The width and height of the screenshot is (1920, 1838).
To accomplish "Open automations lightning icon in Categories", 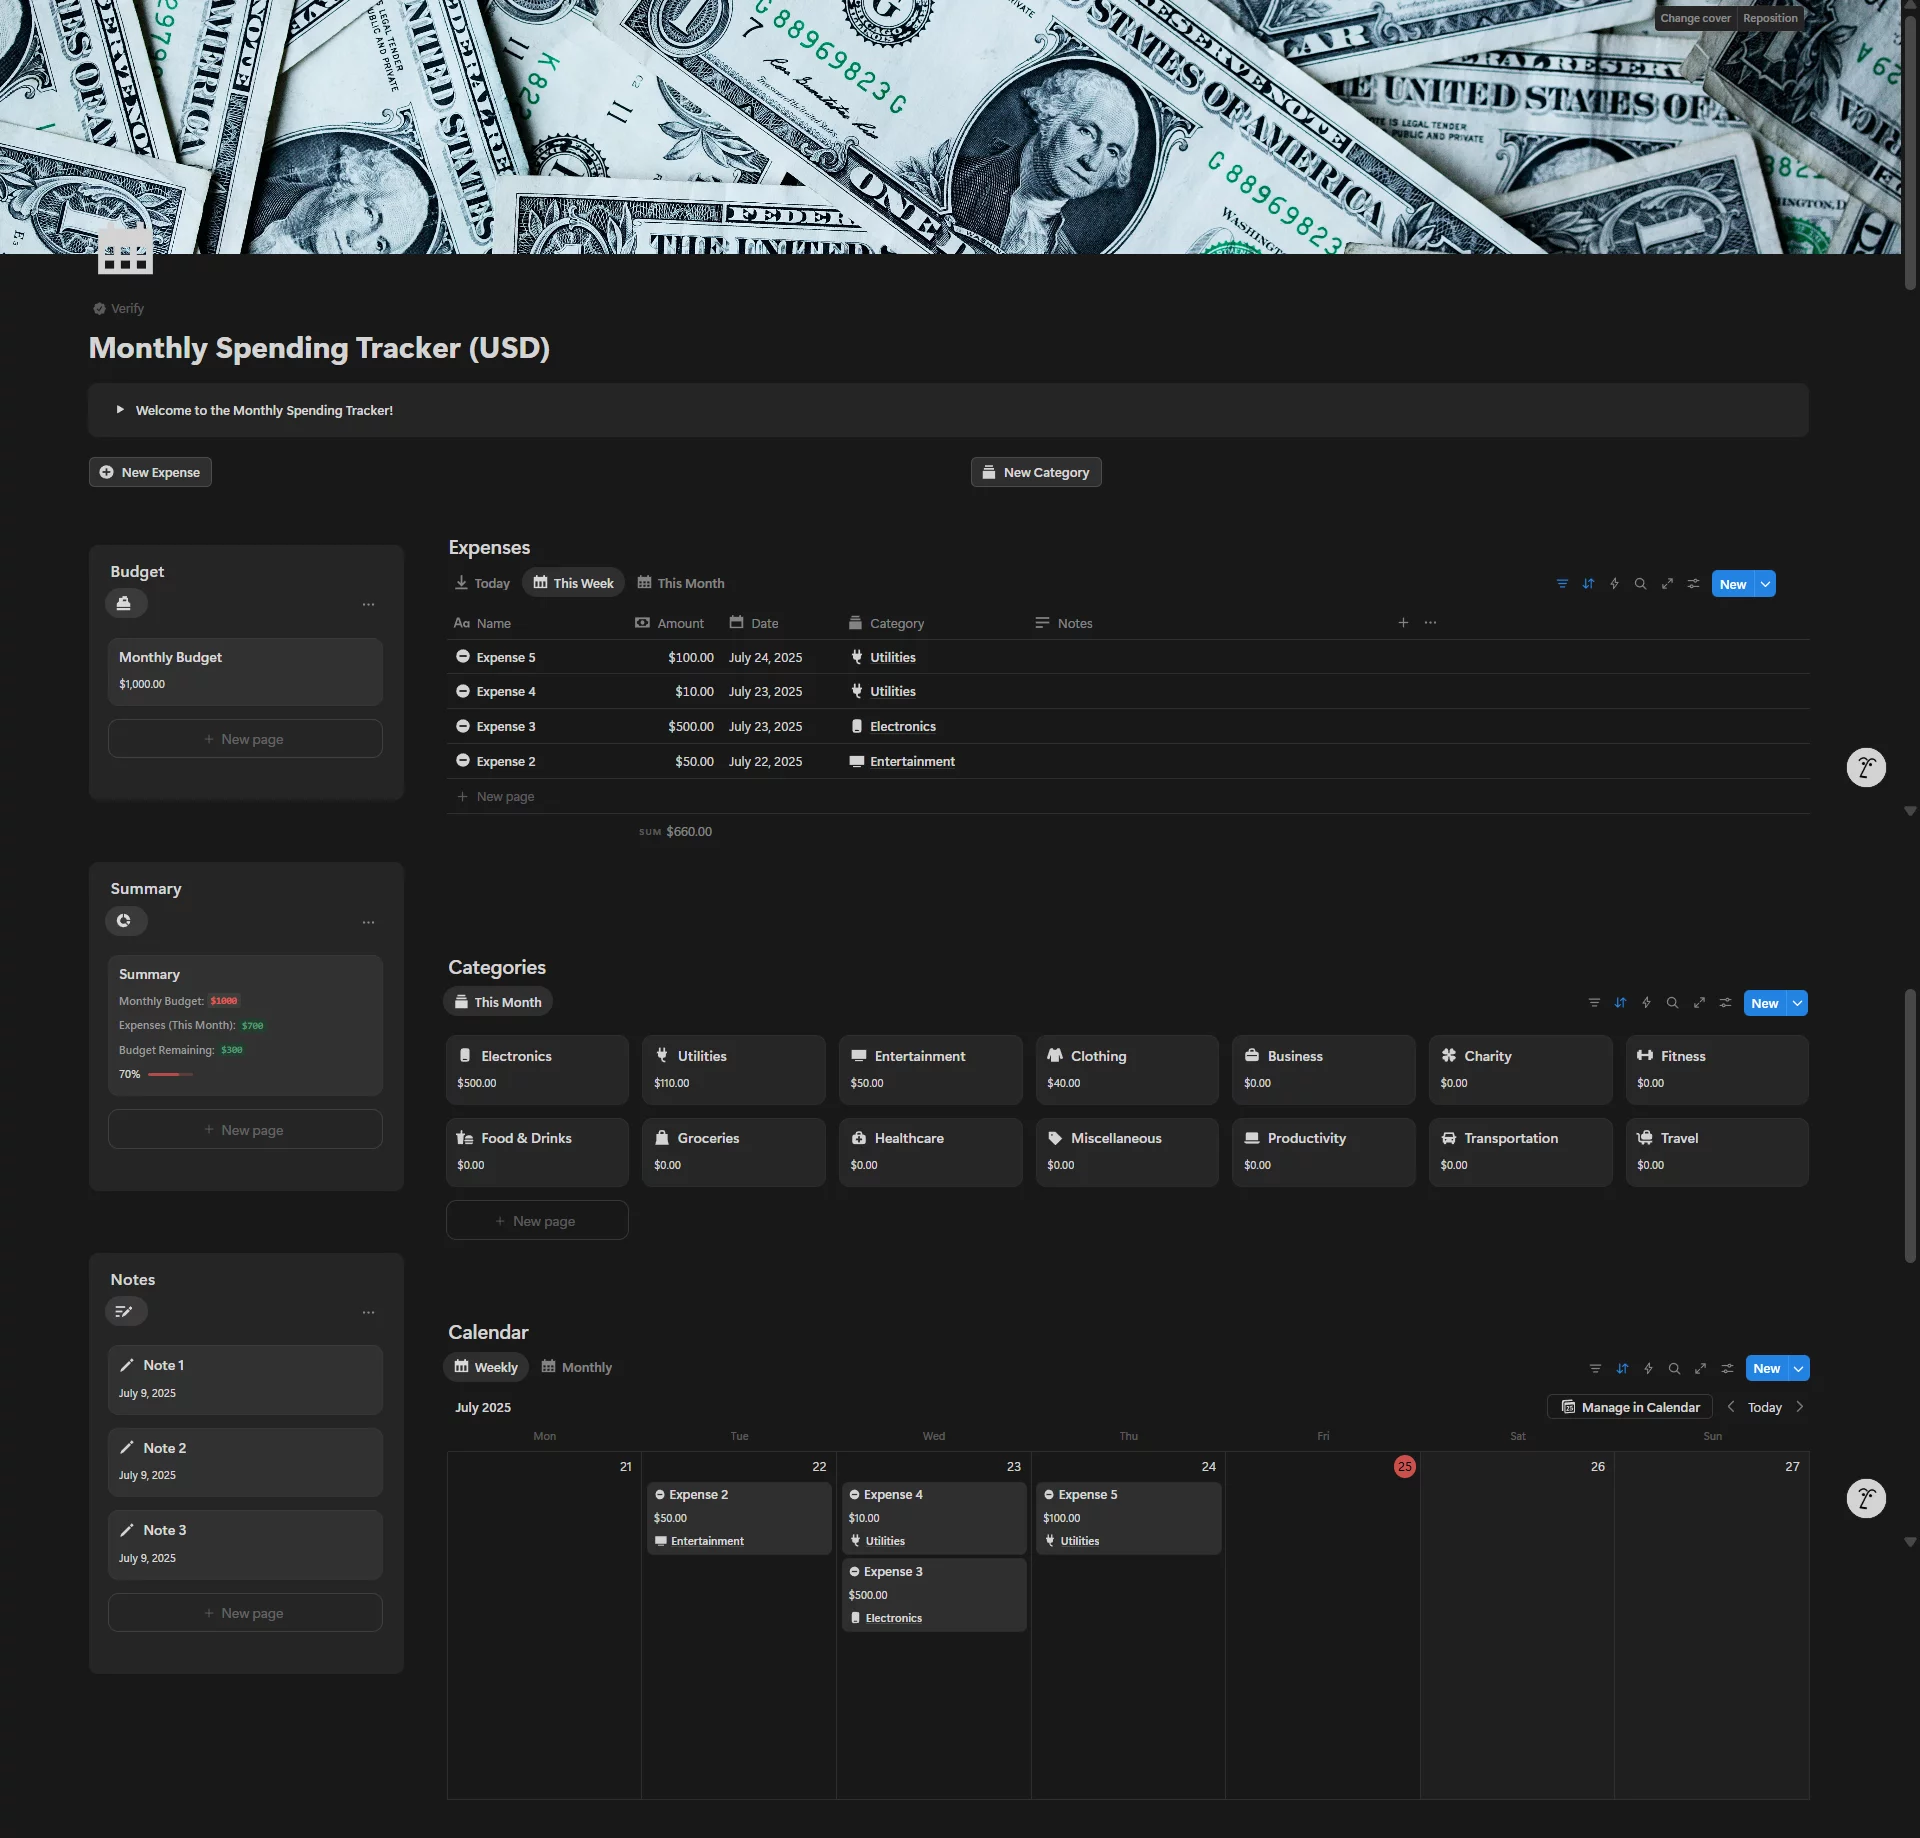I will (x=1646, y=1003).
